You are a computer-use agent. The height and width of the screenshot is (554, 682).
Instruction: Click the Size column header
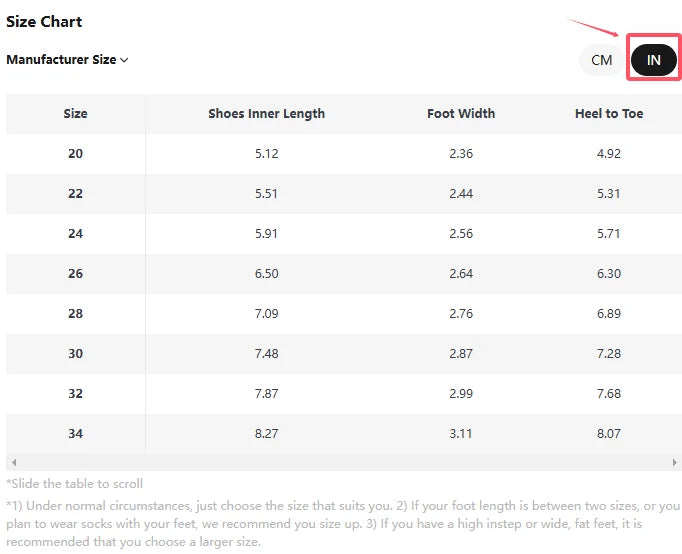coord(75,114)
